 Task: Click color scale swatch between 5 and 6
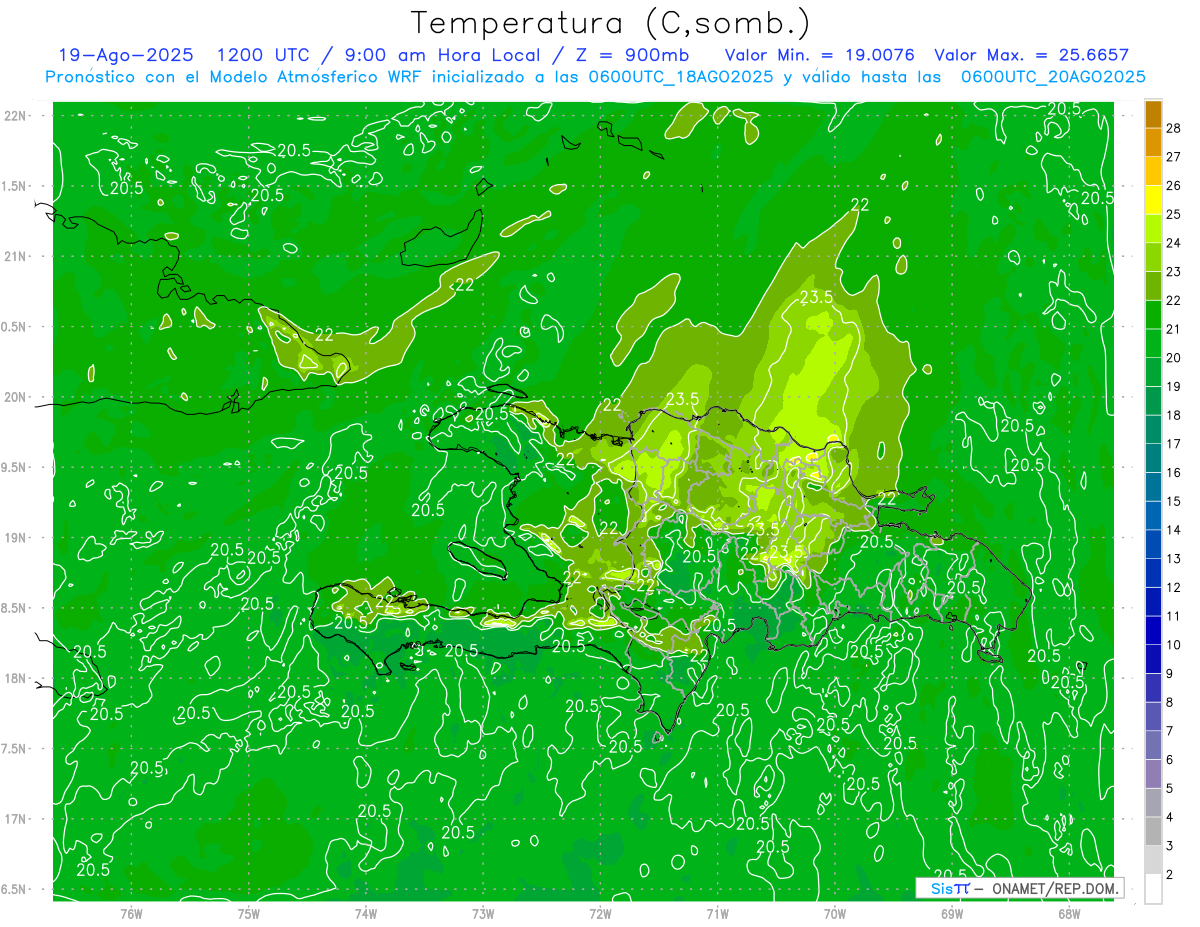1153,775
